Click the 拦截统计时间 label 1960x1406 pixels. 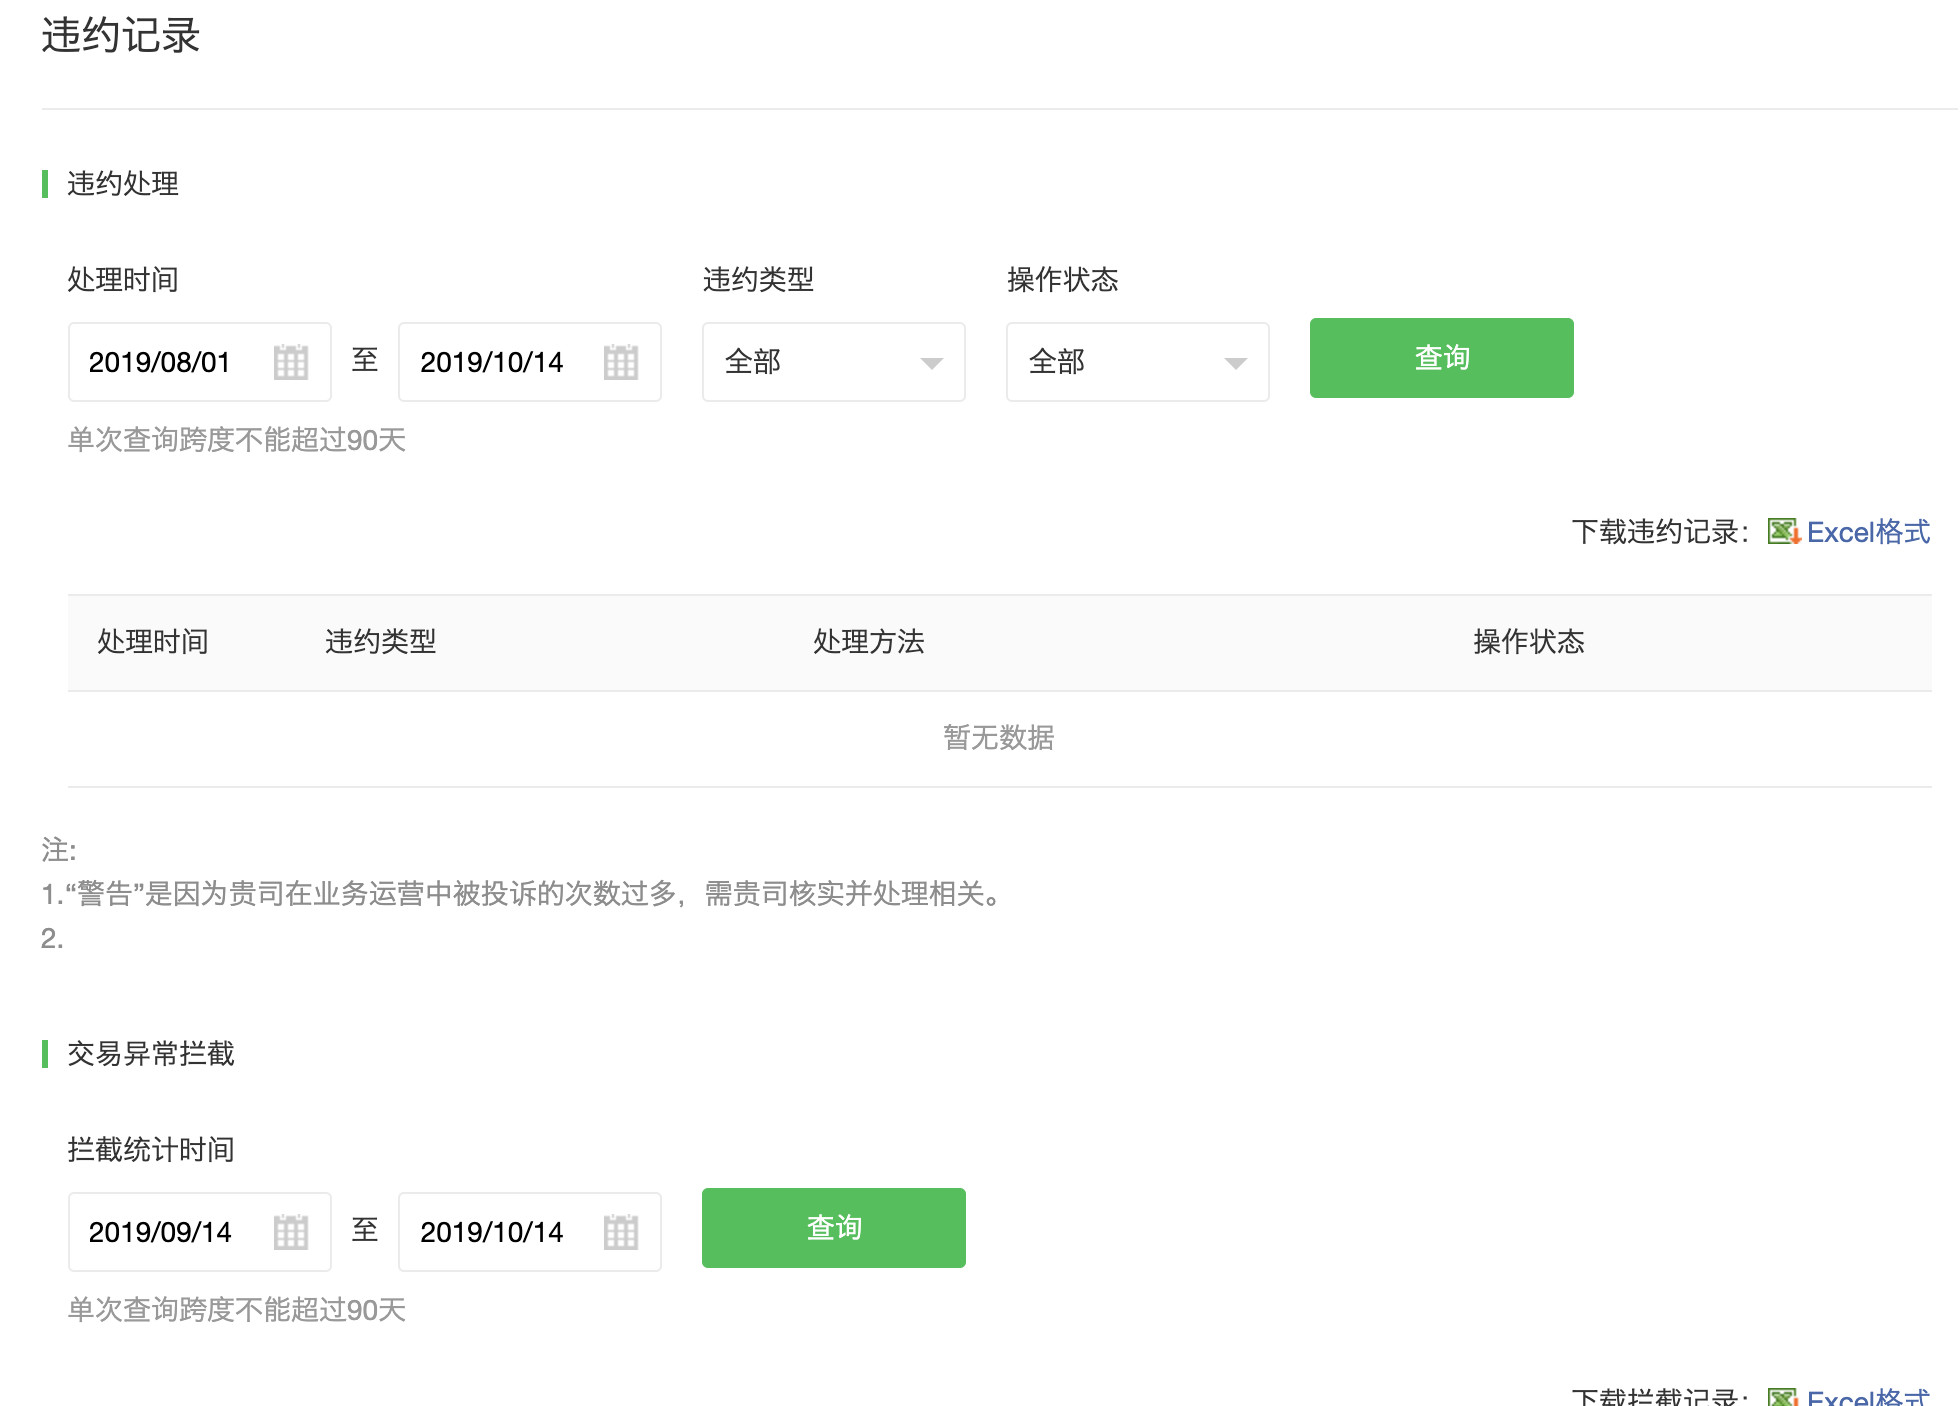(x=151, y=1150)
